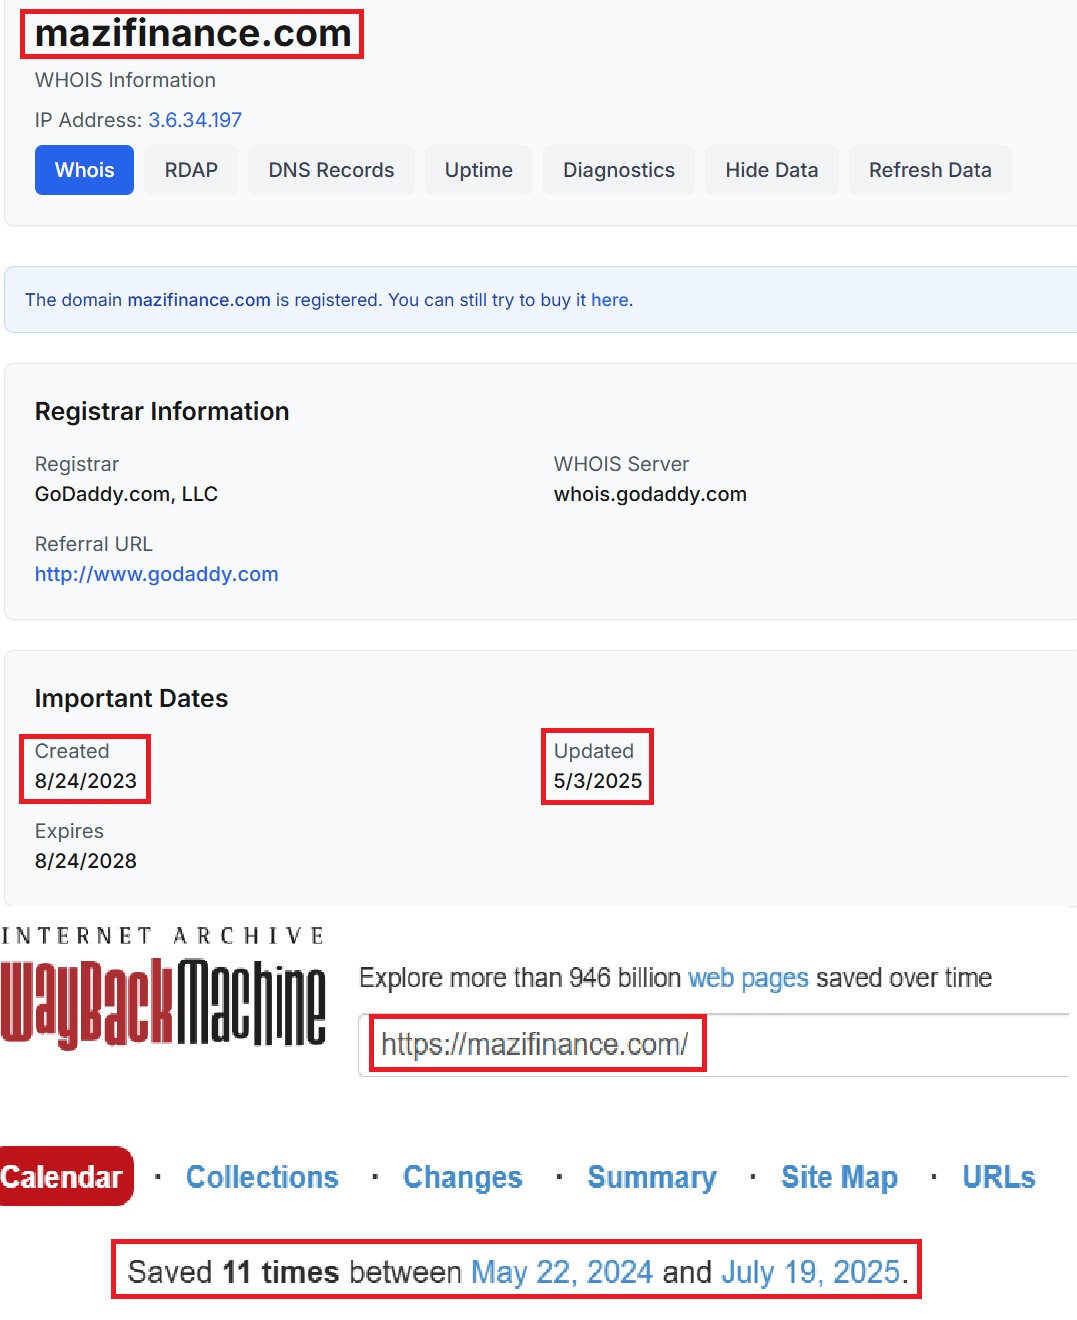The image size is (1077, 1320).
Task: Select the Whois tab
Action: (84, 170)
